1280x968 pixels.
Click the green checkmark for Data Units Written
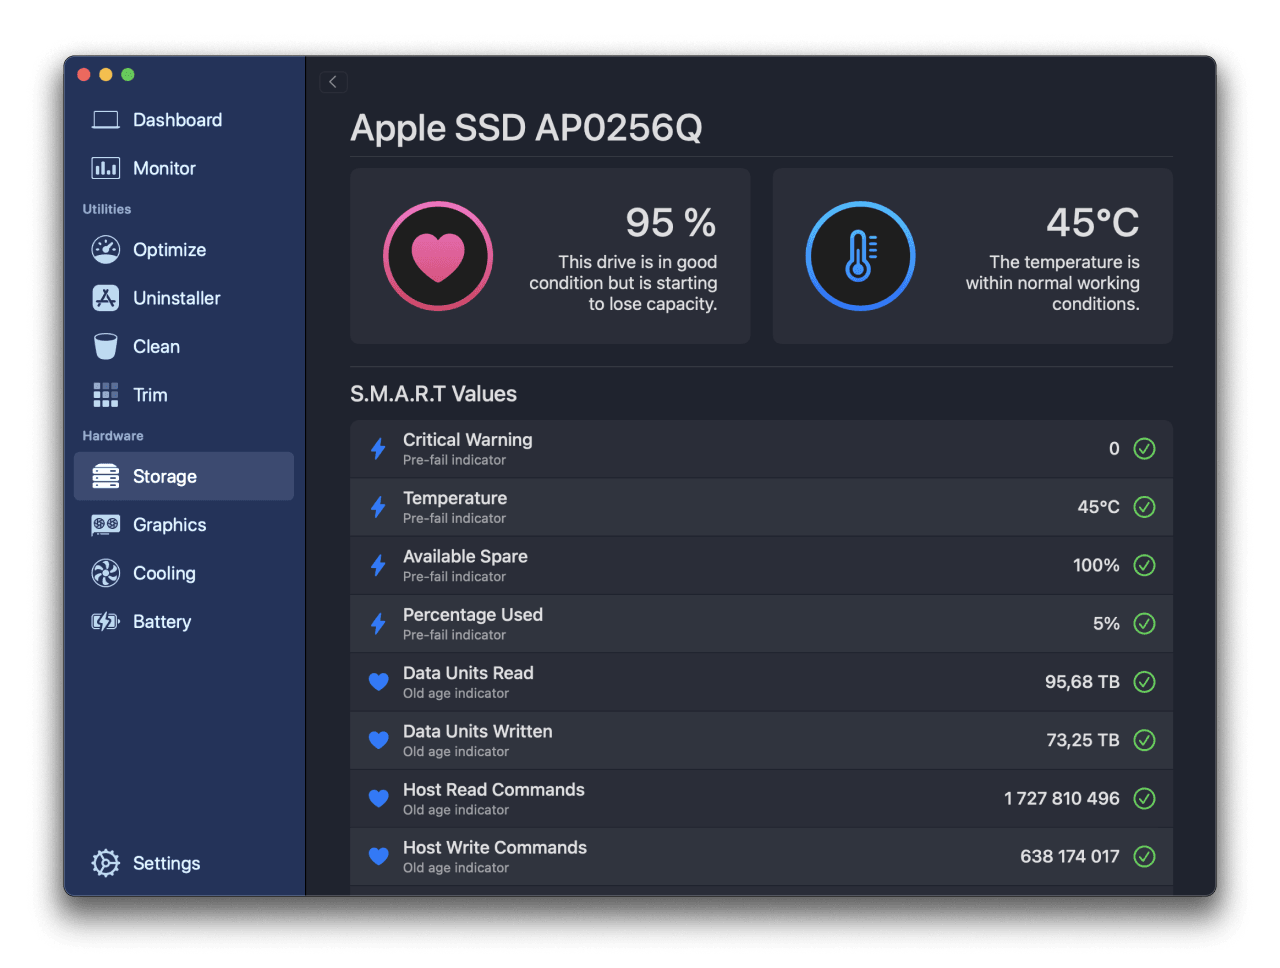[x=1144, y=740]
